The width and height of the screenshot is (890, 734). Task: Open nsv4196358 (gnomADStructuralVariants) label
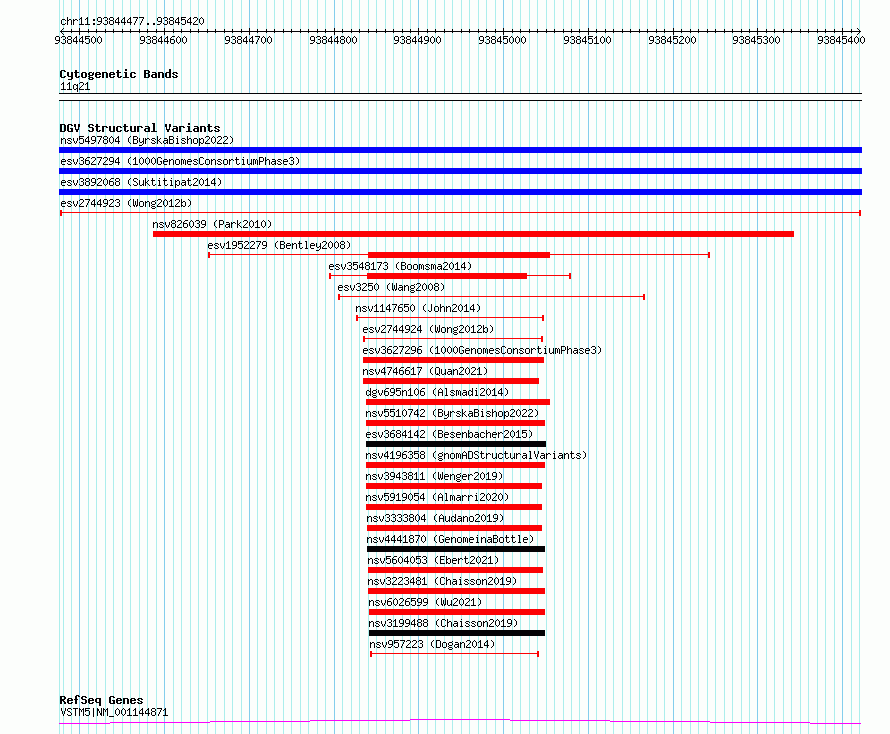(x=476, y=455)
